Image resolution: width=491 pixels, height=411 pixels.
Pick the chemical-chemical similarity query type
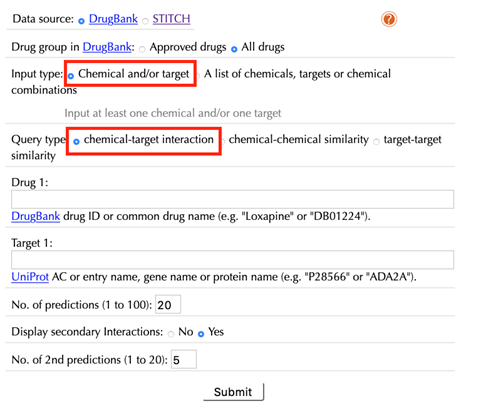pos(222,142)
